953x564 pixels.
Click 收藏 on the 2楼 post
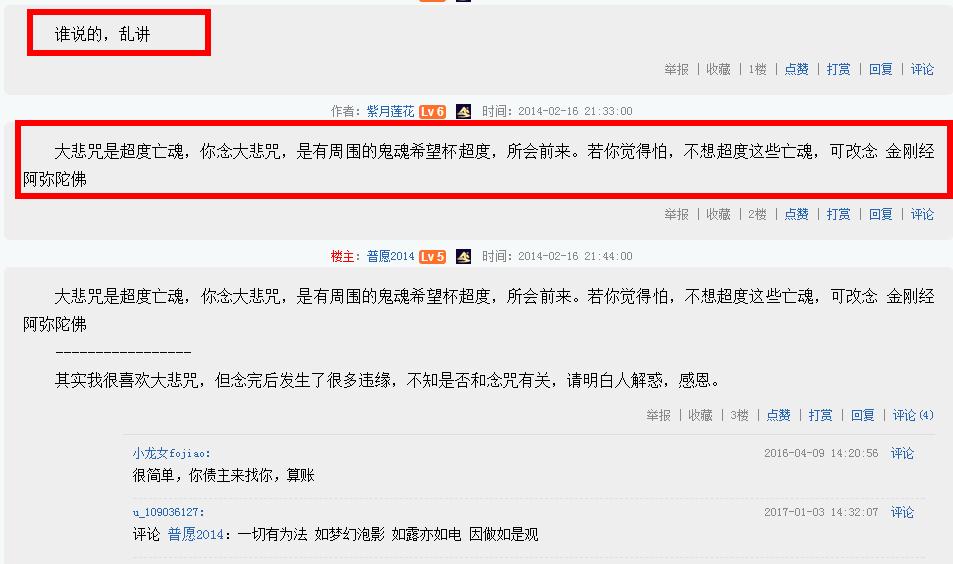click(718, 214)
